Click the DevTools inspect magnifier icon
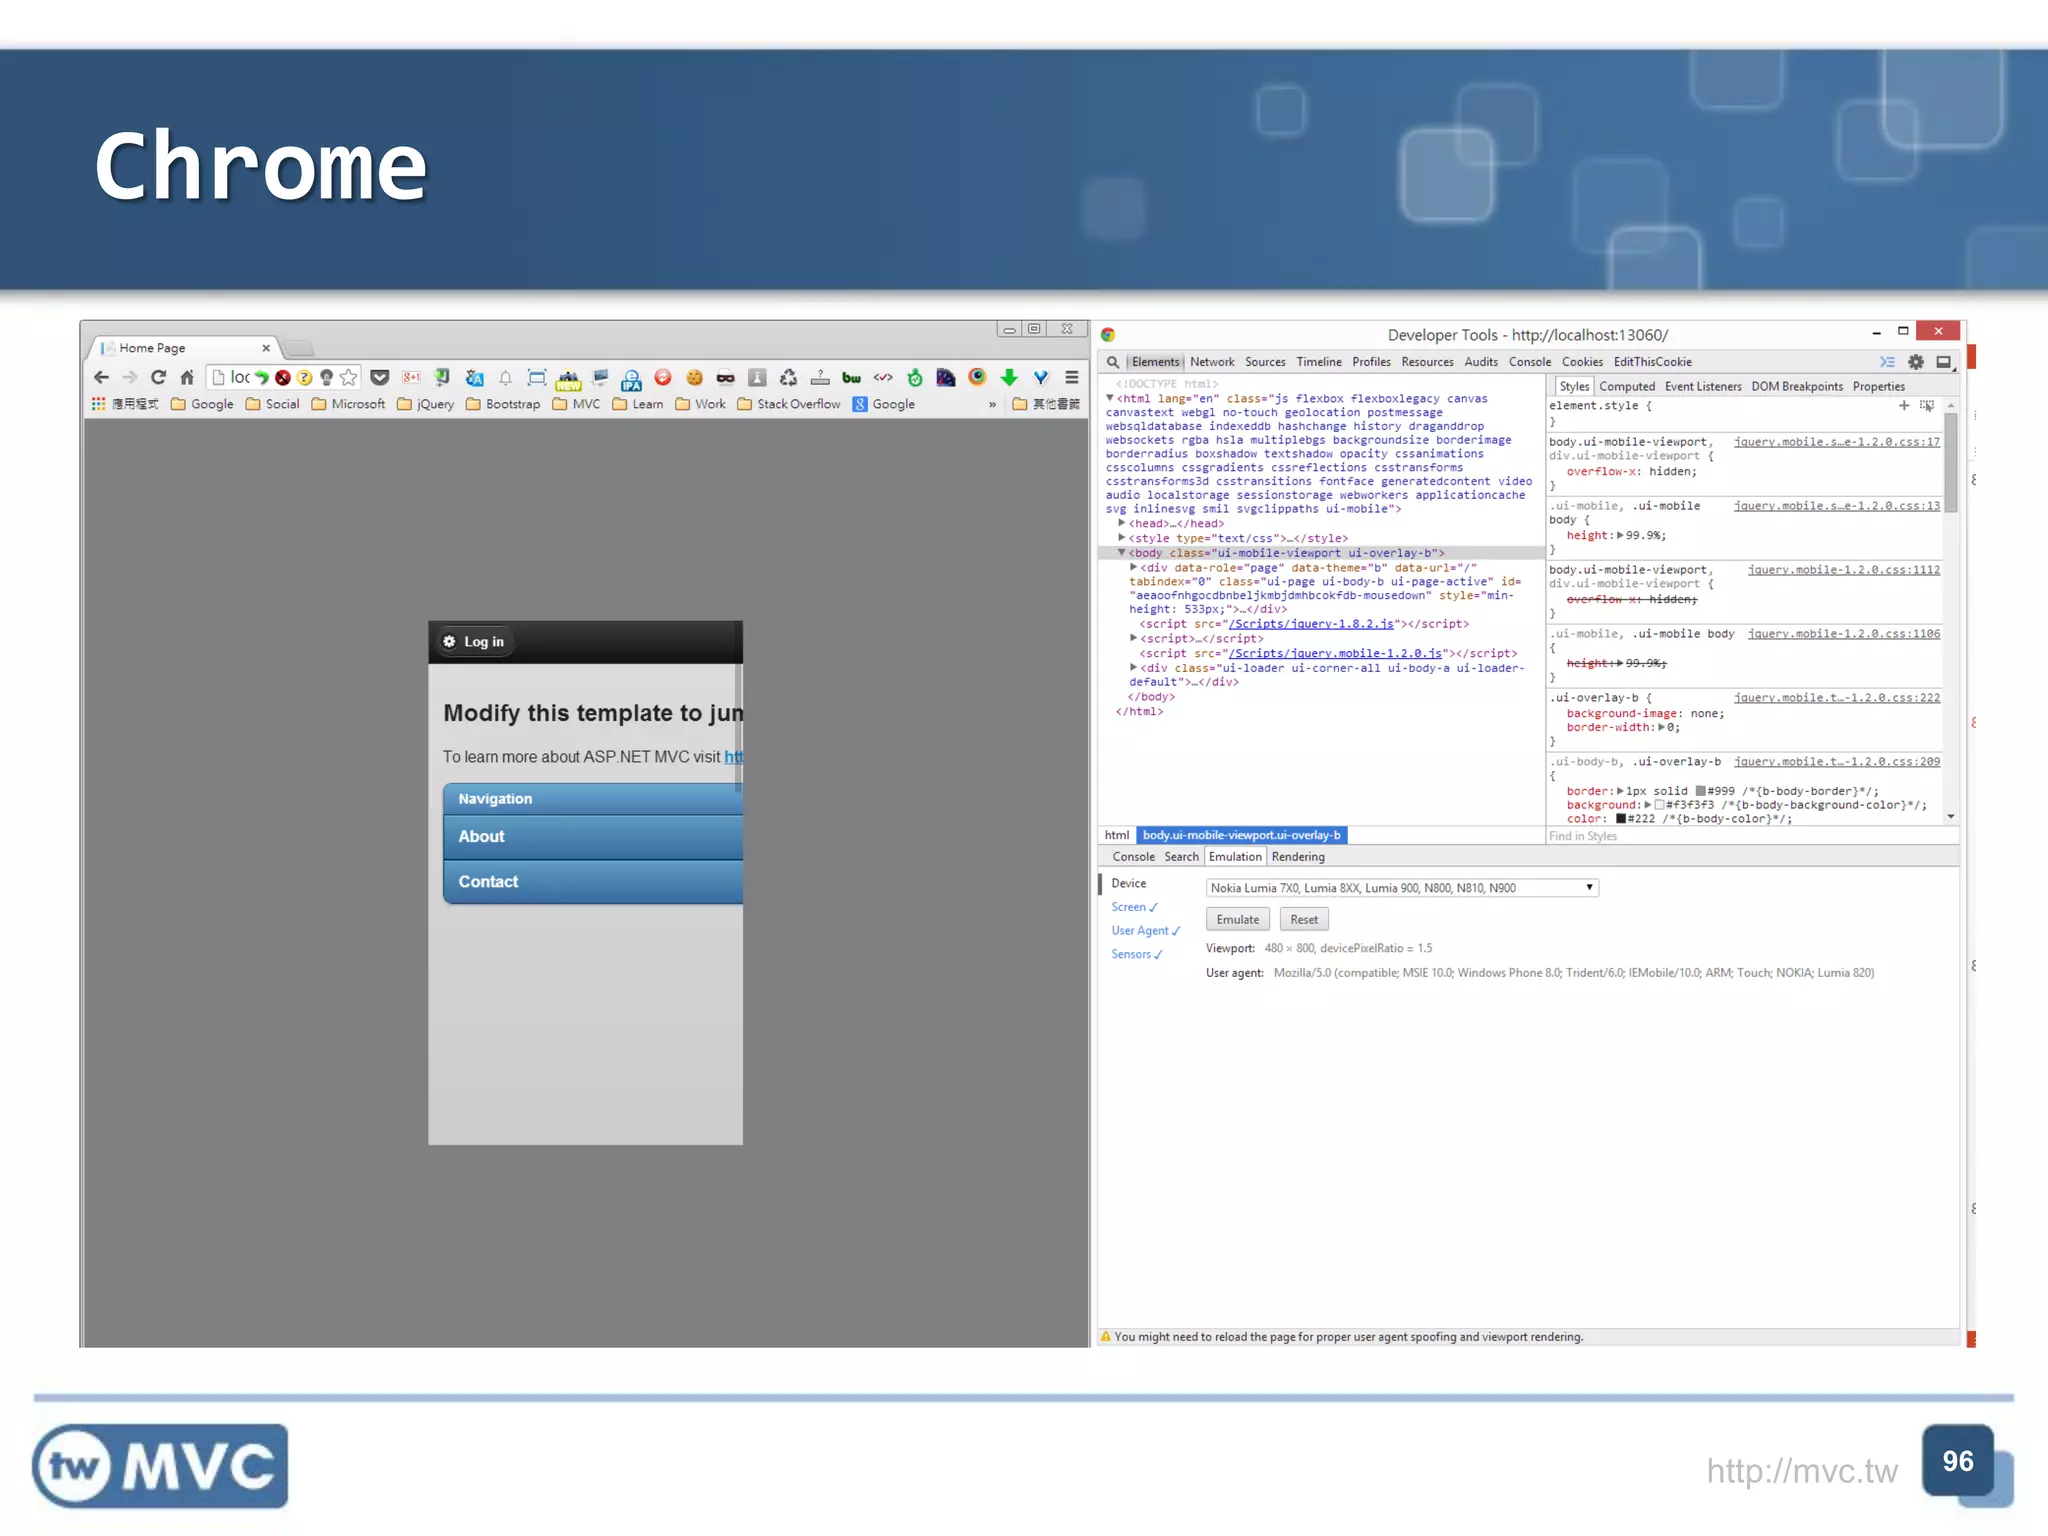This screenshot has width=2048, height=1536. pos(1112,362)
